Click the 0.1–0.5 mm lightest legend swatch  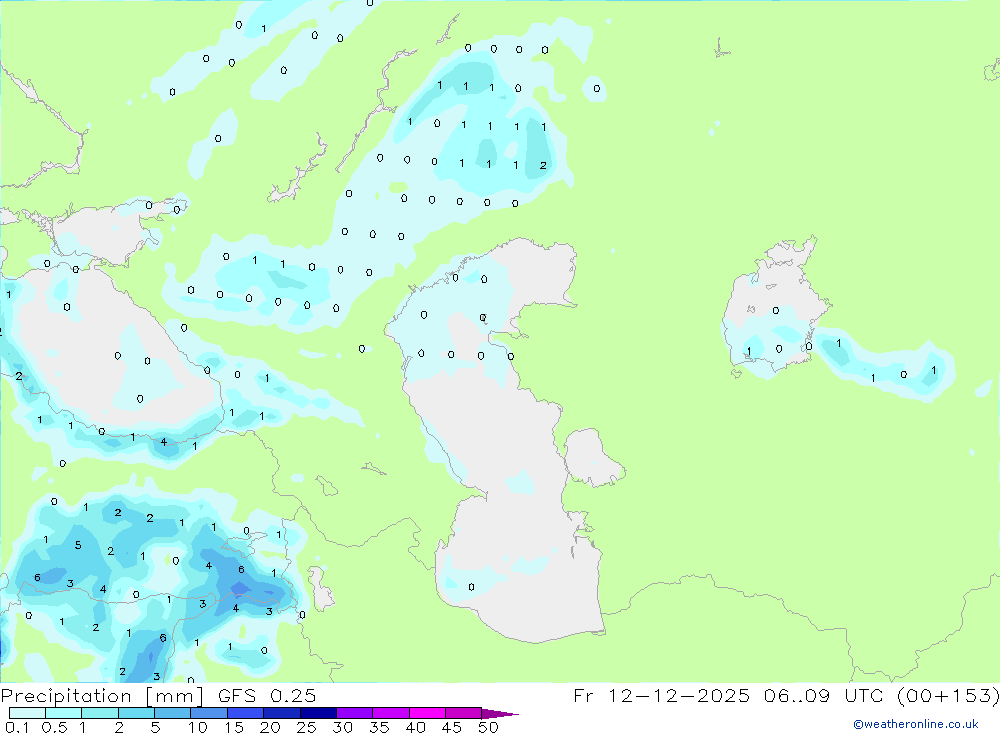click(x=27, y=713)
